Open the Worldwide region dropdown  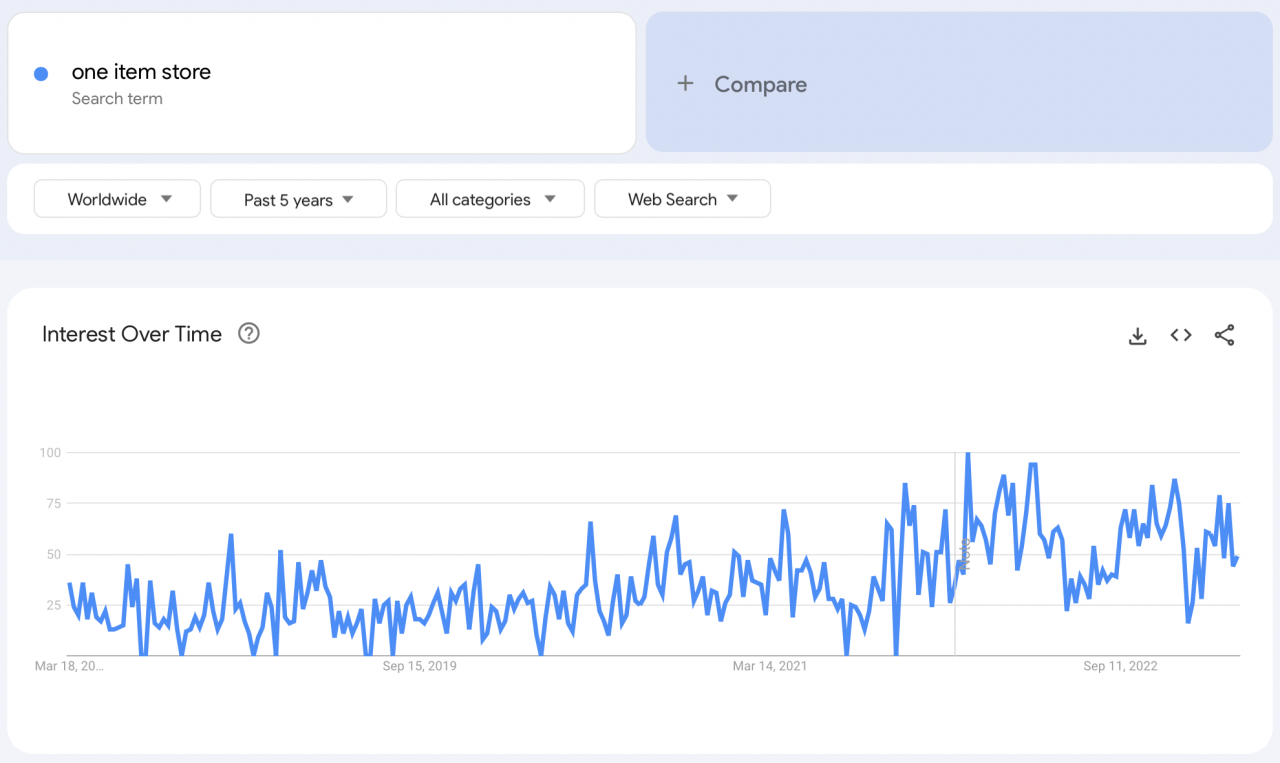coord(116,198)
